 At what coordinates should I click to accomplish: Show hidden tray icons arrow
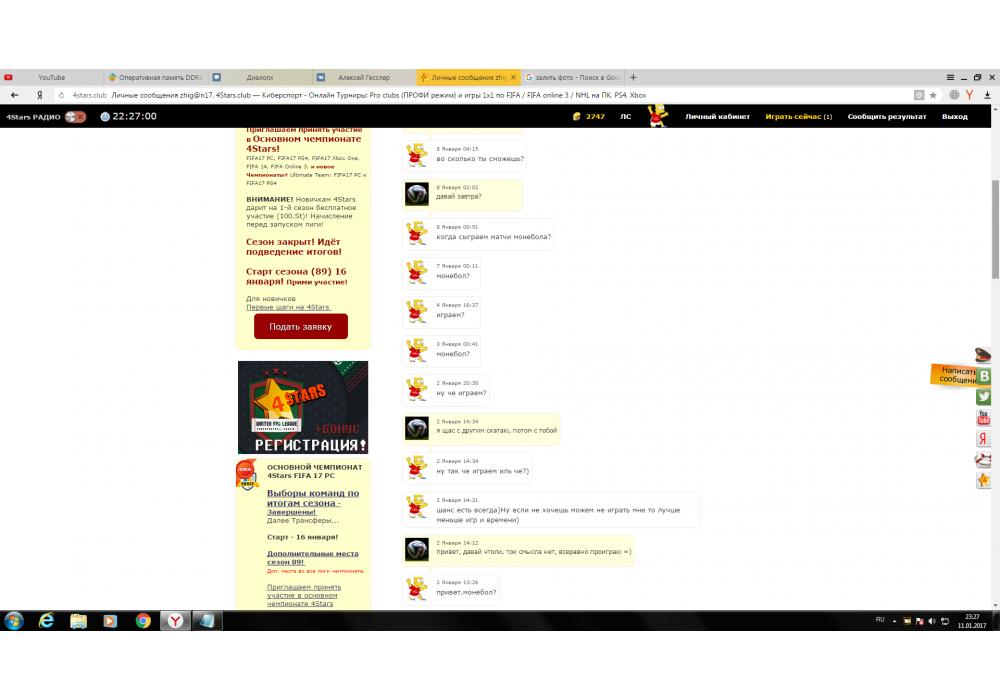894,620
